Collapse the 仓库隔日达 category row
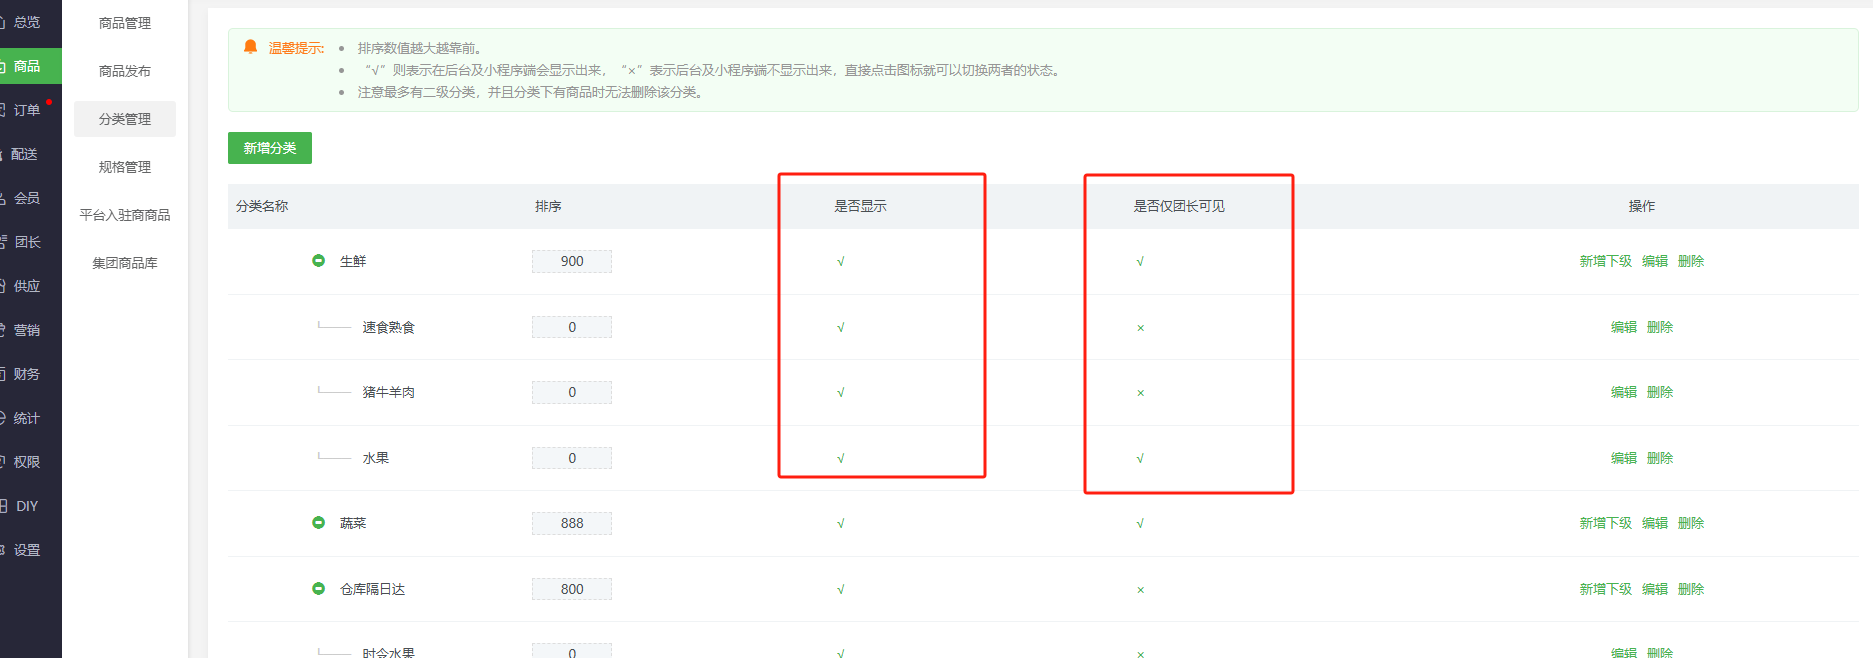The width and height of the screenshot is (1873, 658). pyautogui.click(x=318, y=589)
